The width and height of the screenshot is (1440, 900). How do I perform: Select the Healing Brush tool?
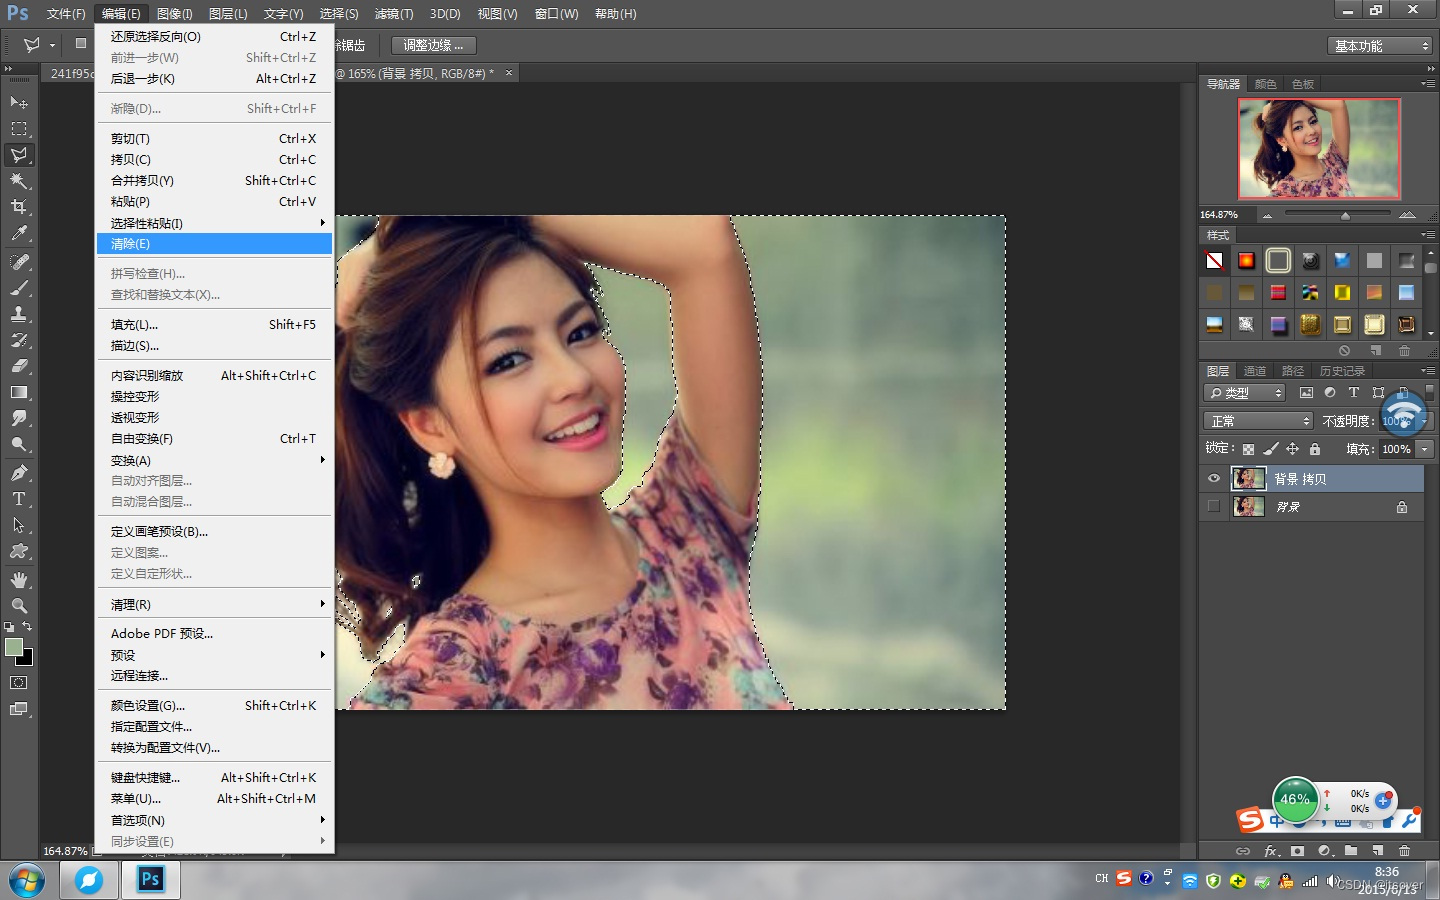19,262
